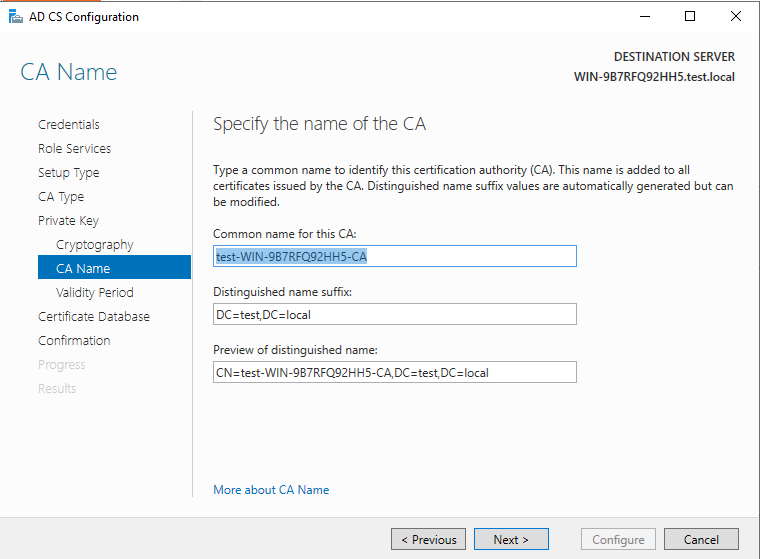Minimize the AD CS Configuration window
Viewport: 760px width, 559px height.
click(x=644, y=17)
